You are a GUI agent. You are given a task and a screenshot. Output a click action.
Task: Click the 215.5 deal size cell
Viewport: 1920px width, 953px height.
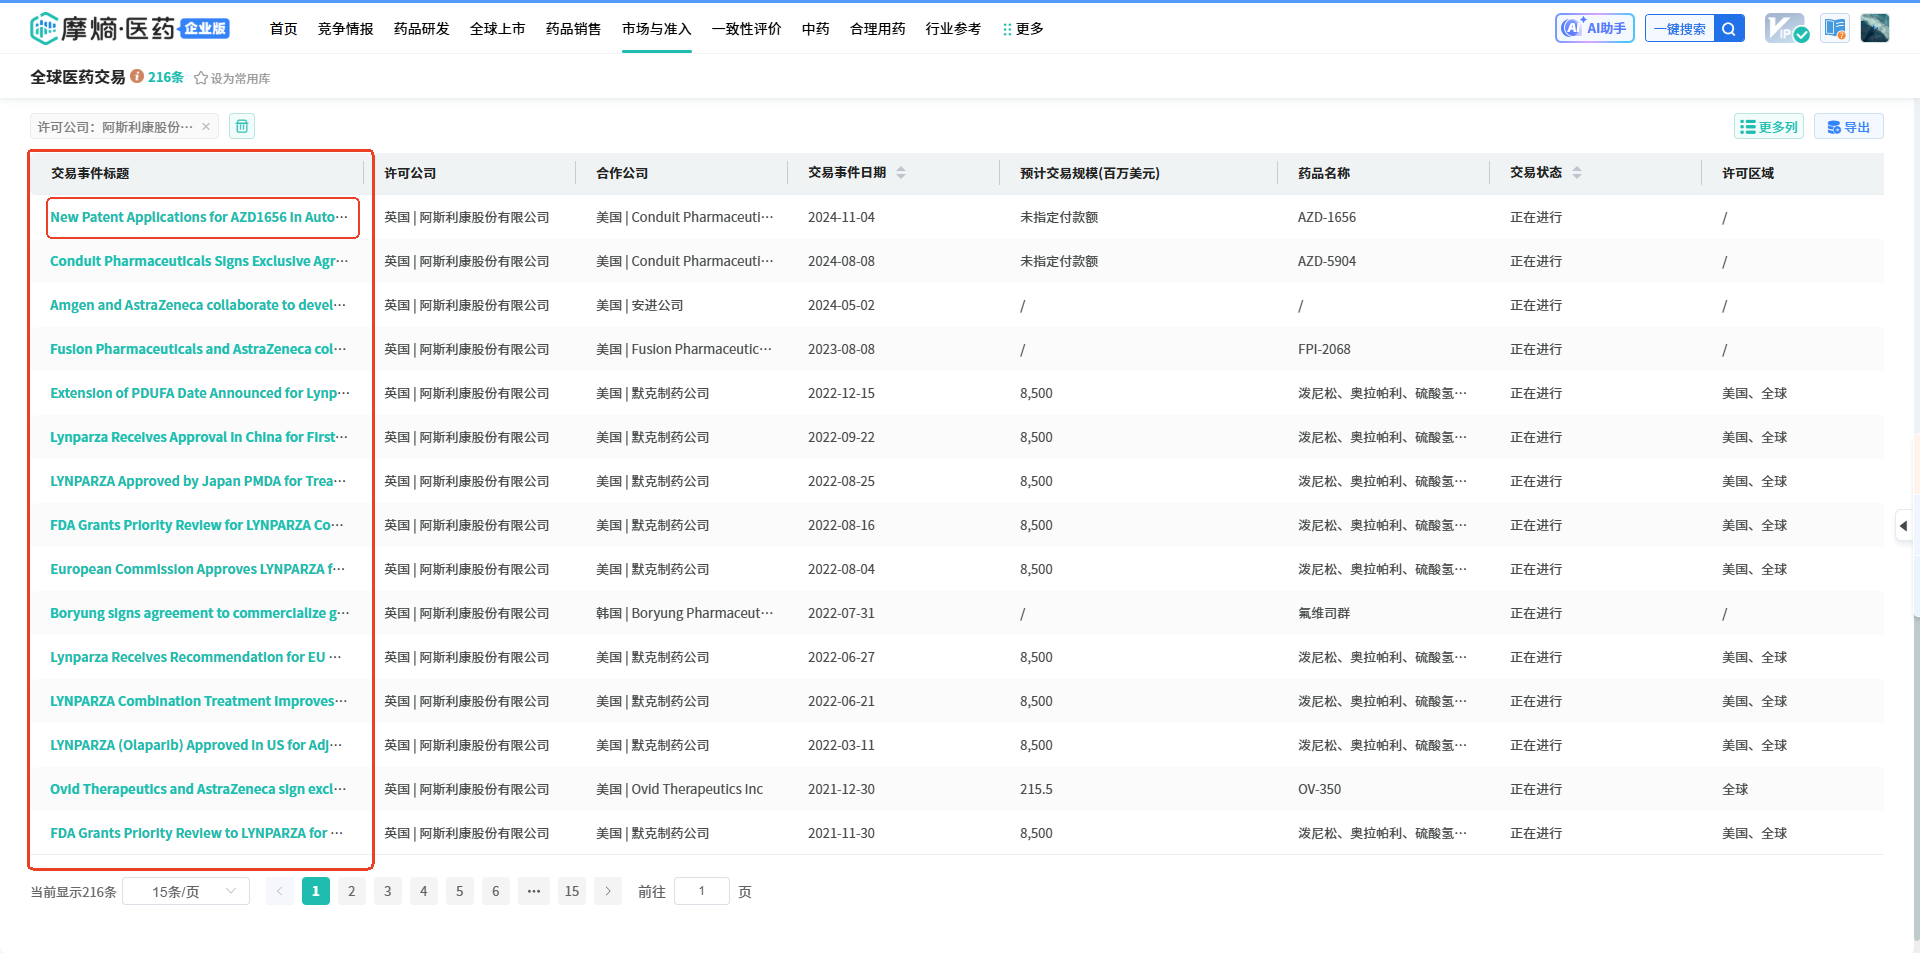click(1036, 789)
